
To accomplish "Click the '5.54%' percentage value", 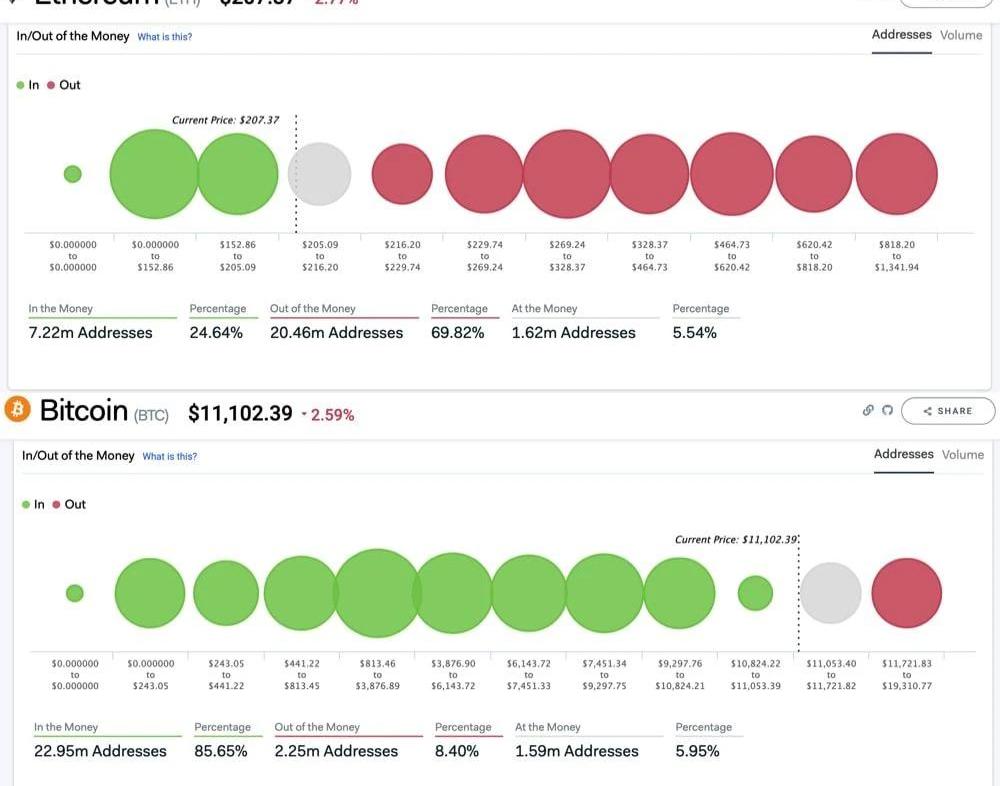I will coord(695,332).
